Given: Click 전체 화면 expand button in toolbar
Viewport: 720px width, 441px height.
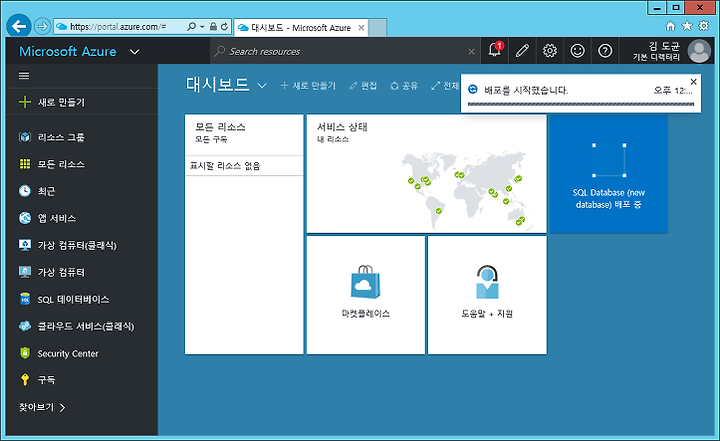Looking at the screenshot, I should 445,85.
